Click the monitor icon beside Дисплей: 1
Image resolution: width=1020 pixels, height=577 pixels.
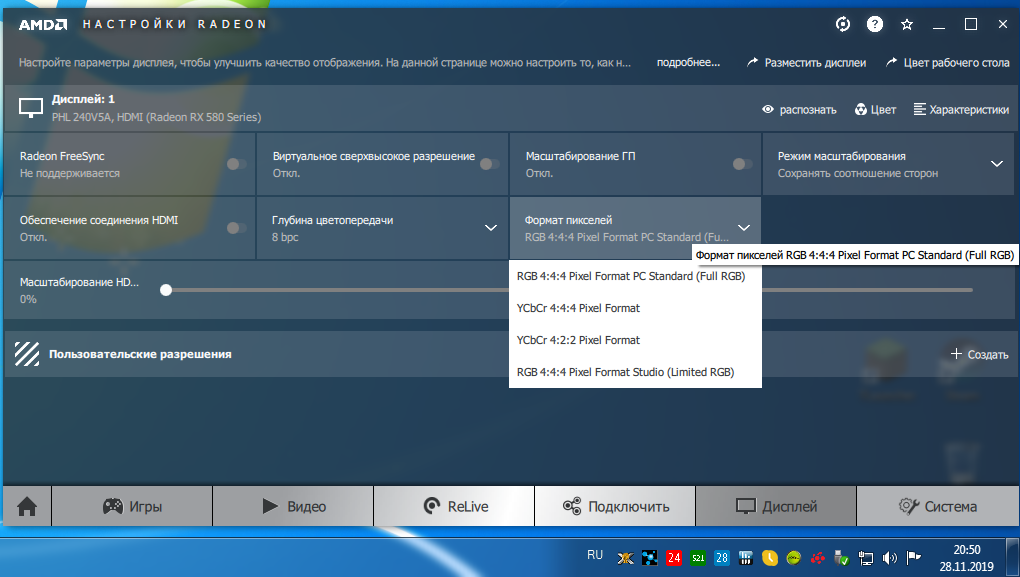click(31, 108)
